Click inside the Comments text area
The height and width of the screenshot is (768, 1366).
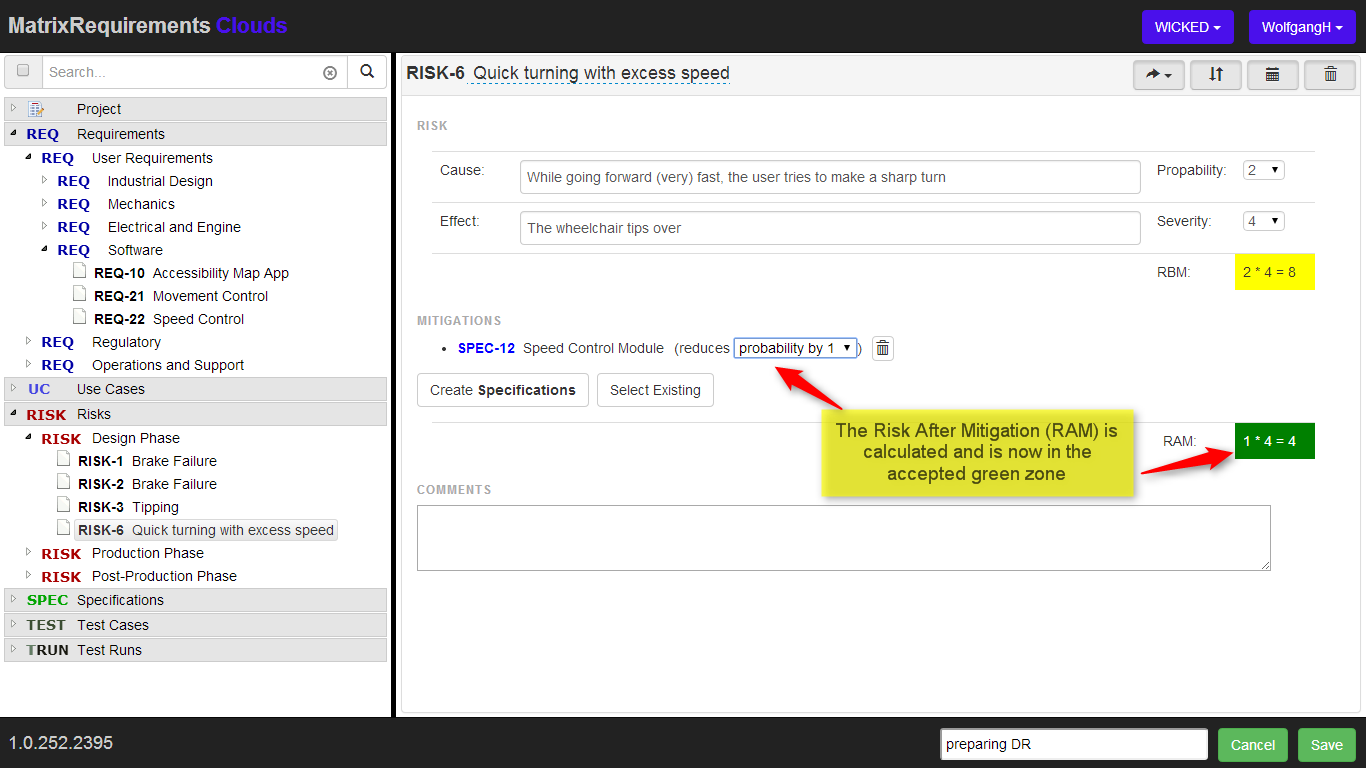click(x=844, y=538)
